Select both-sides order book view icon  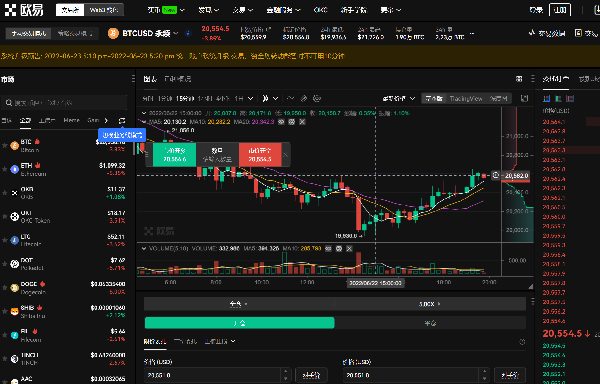pyautogui.click(x=547, y=99)
